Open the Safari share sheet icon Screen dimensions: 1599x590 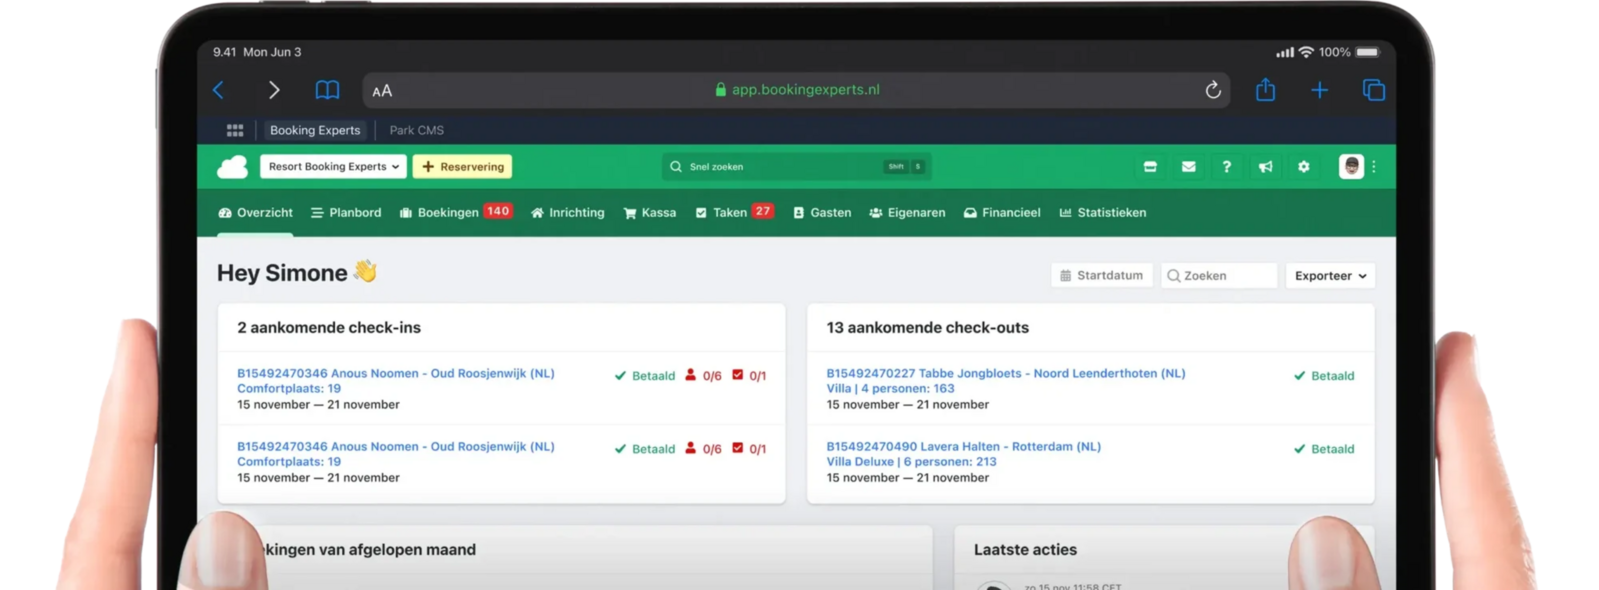tap(1266, 89)
